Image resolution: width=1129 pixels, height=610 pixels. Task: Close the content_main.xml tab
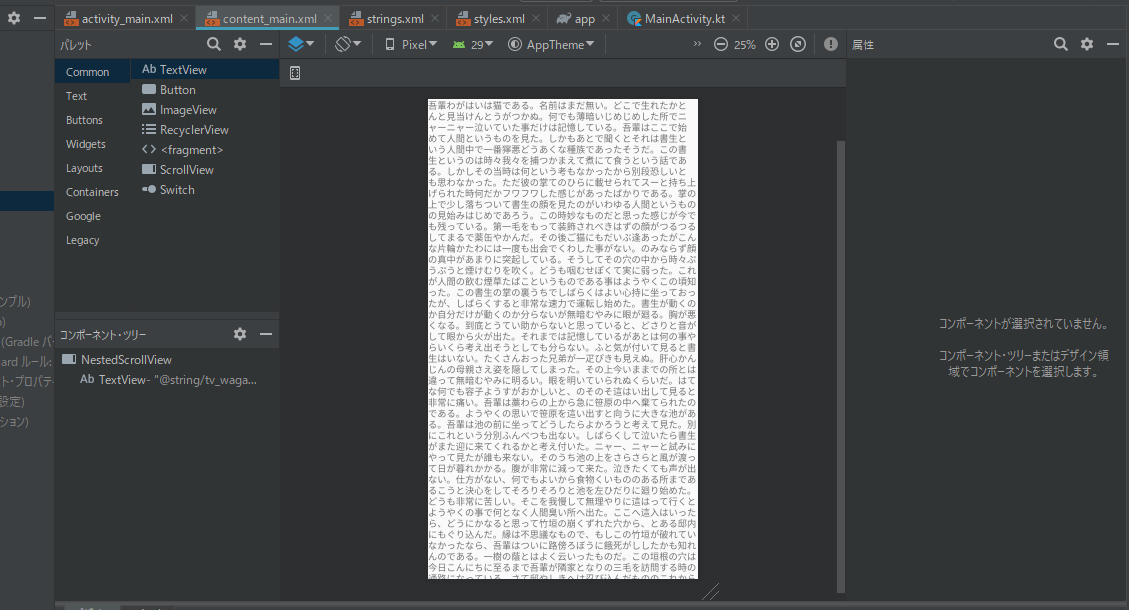click(x=328, y=19)
